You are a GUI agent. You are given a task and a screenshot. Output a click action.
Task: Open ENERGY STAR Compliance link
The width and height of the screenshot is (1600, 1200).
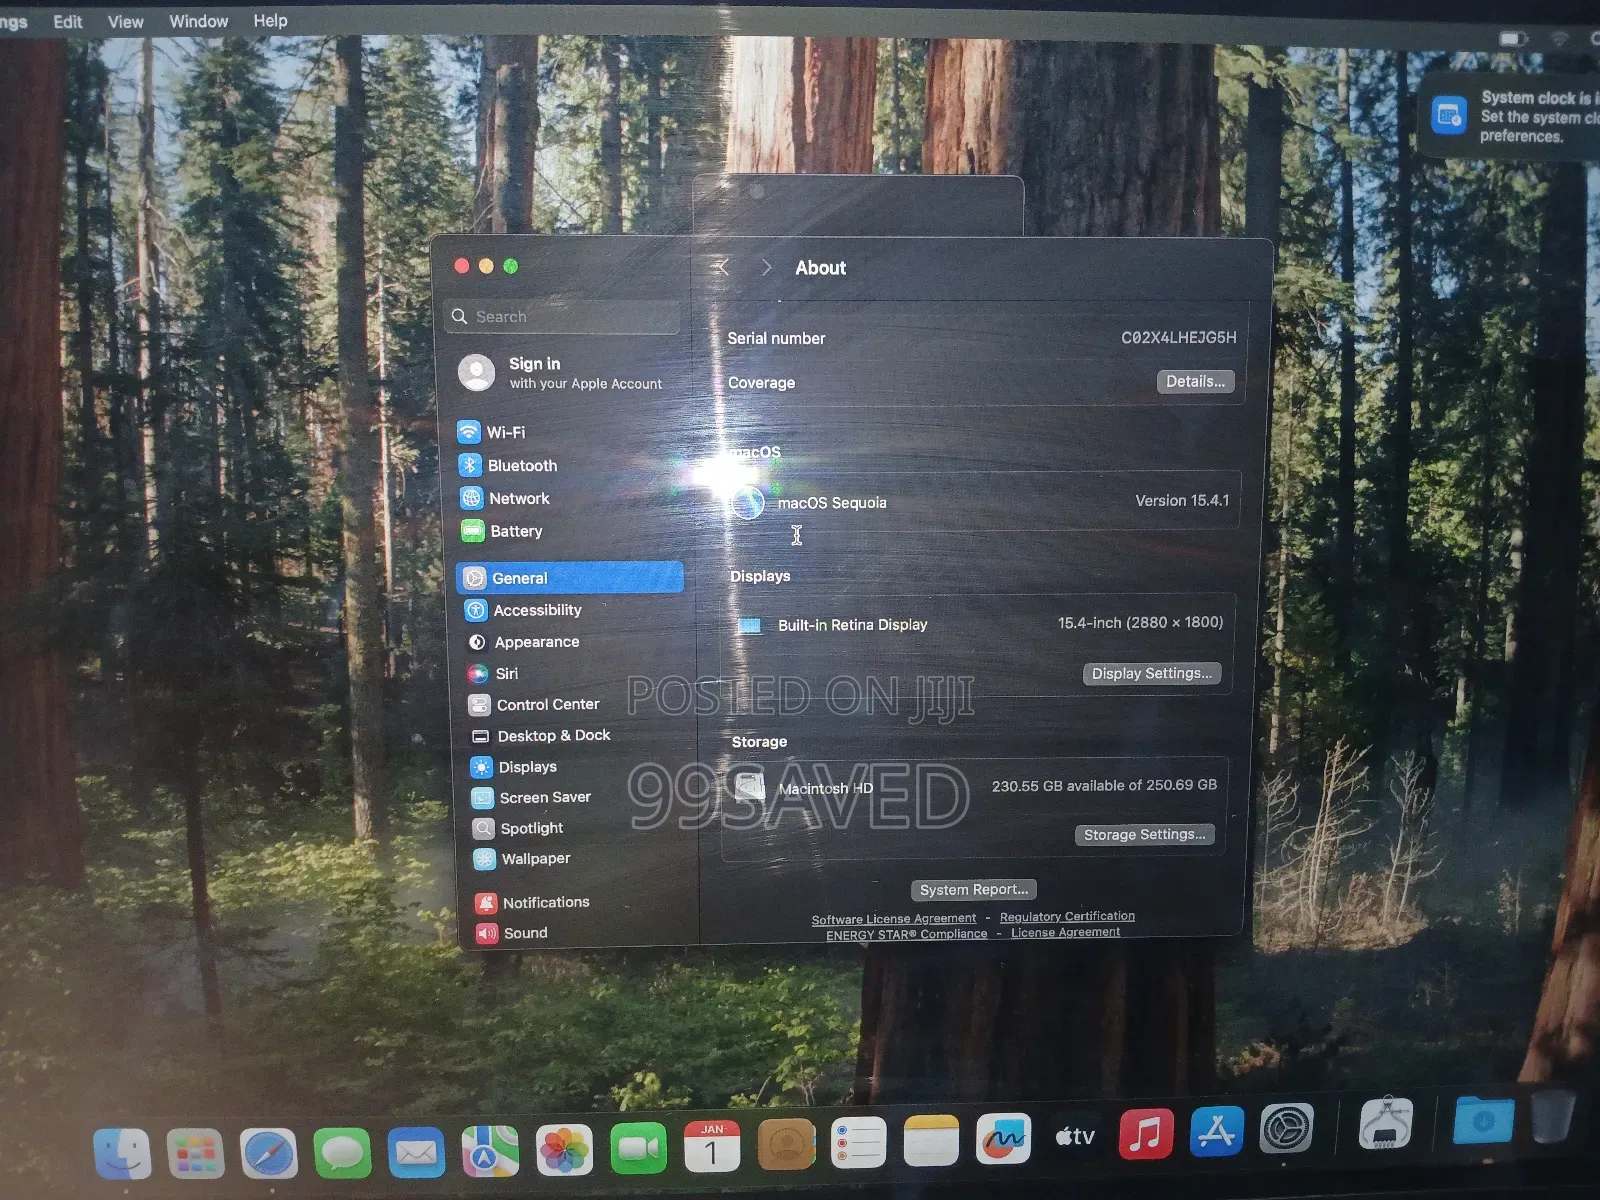coord(906,934)
